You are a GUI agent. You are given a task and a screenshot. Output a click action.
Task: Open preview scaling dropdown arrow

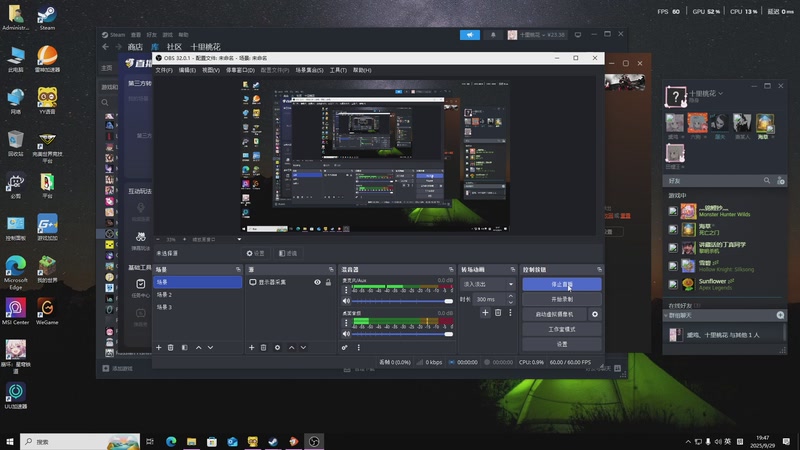239,239
